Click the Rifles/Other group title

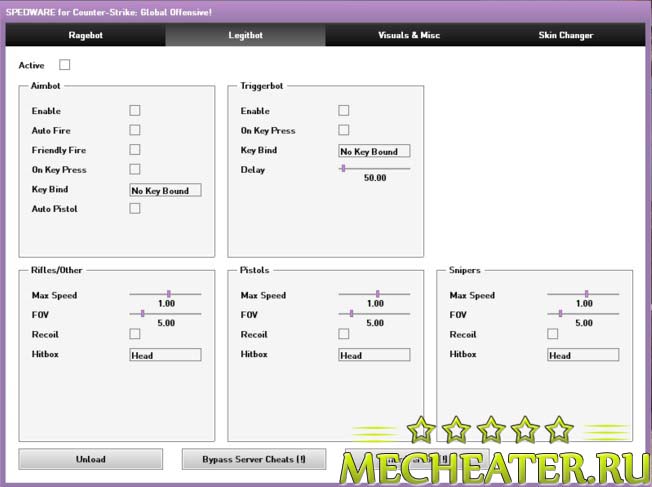pos(57,270)
